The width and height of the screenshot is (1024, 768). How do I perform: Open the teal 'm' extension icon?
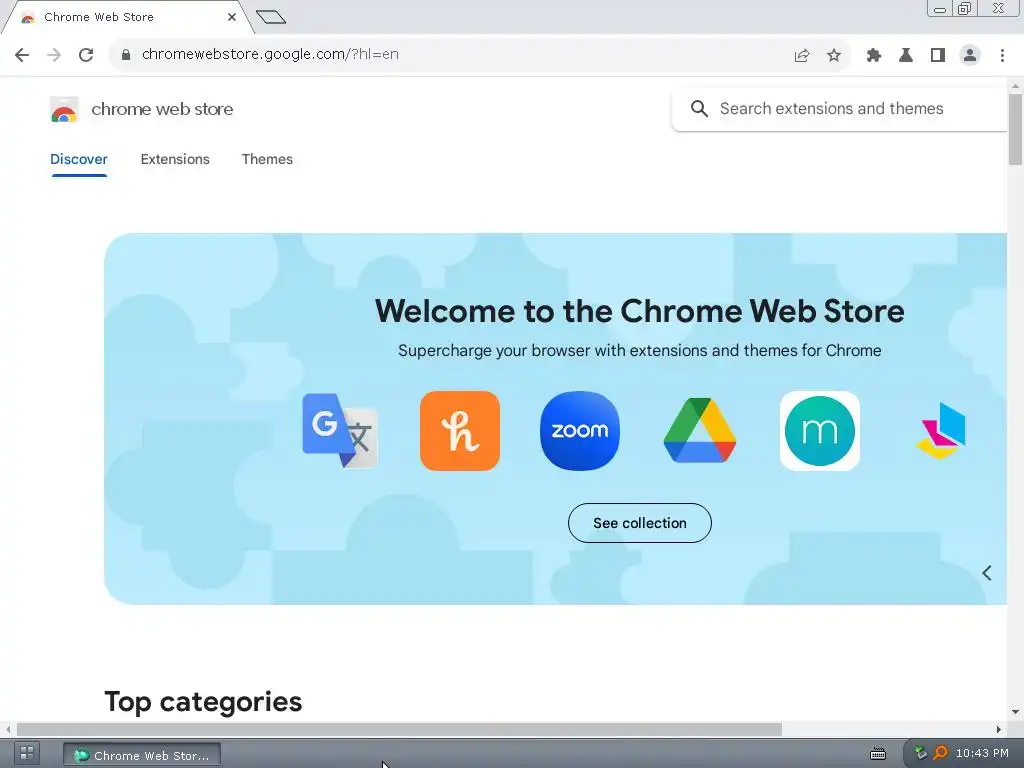[x=820, y=431]
